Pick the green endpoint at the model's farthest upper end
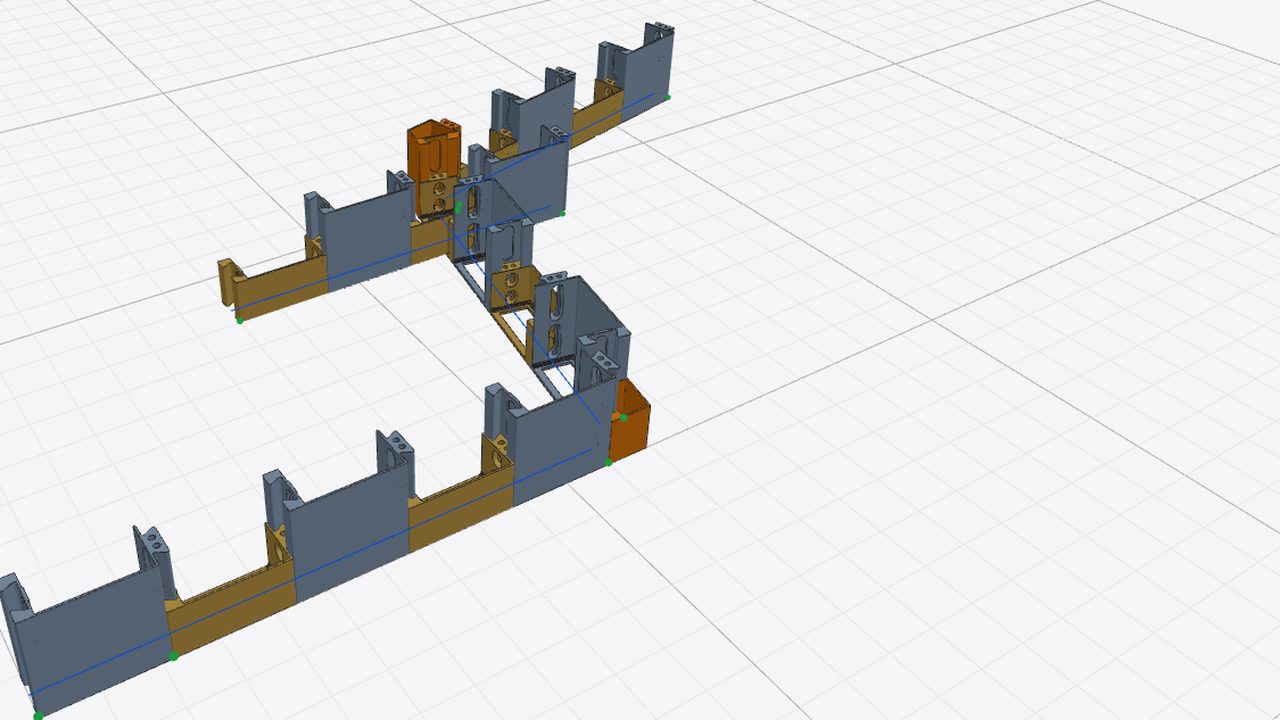 667,97
